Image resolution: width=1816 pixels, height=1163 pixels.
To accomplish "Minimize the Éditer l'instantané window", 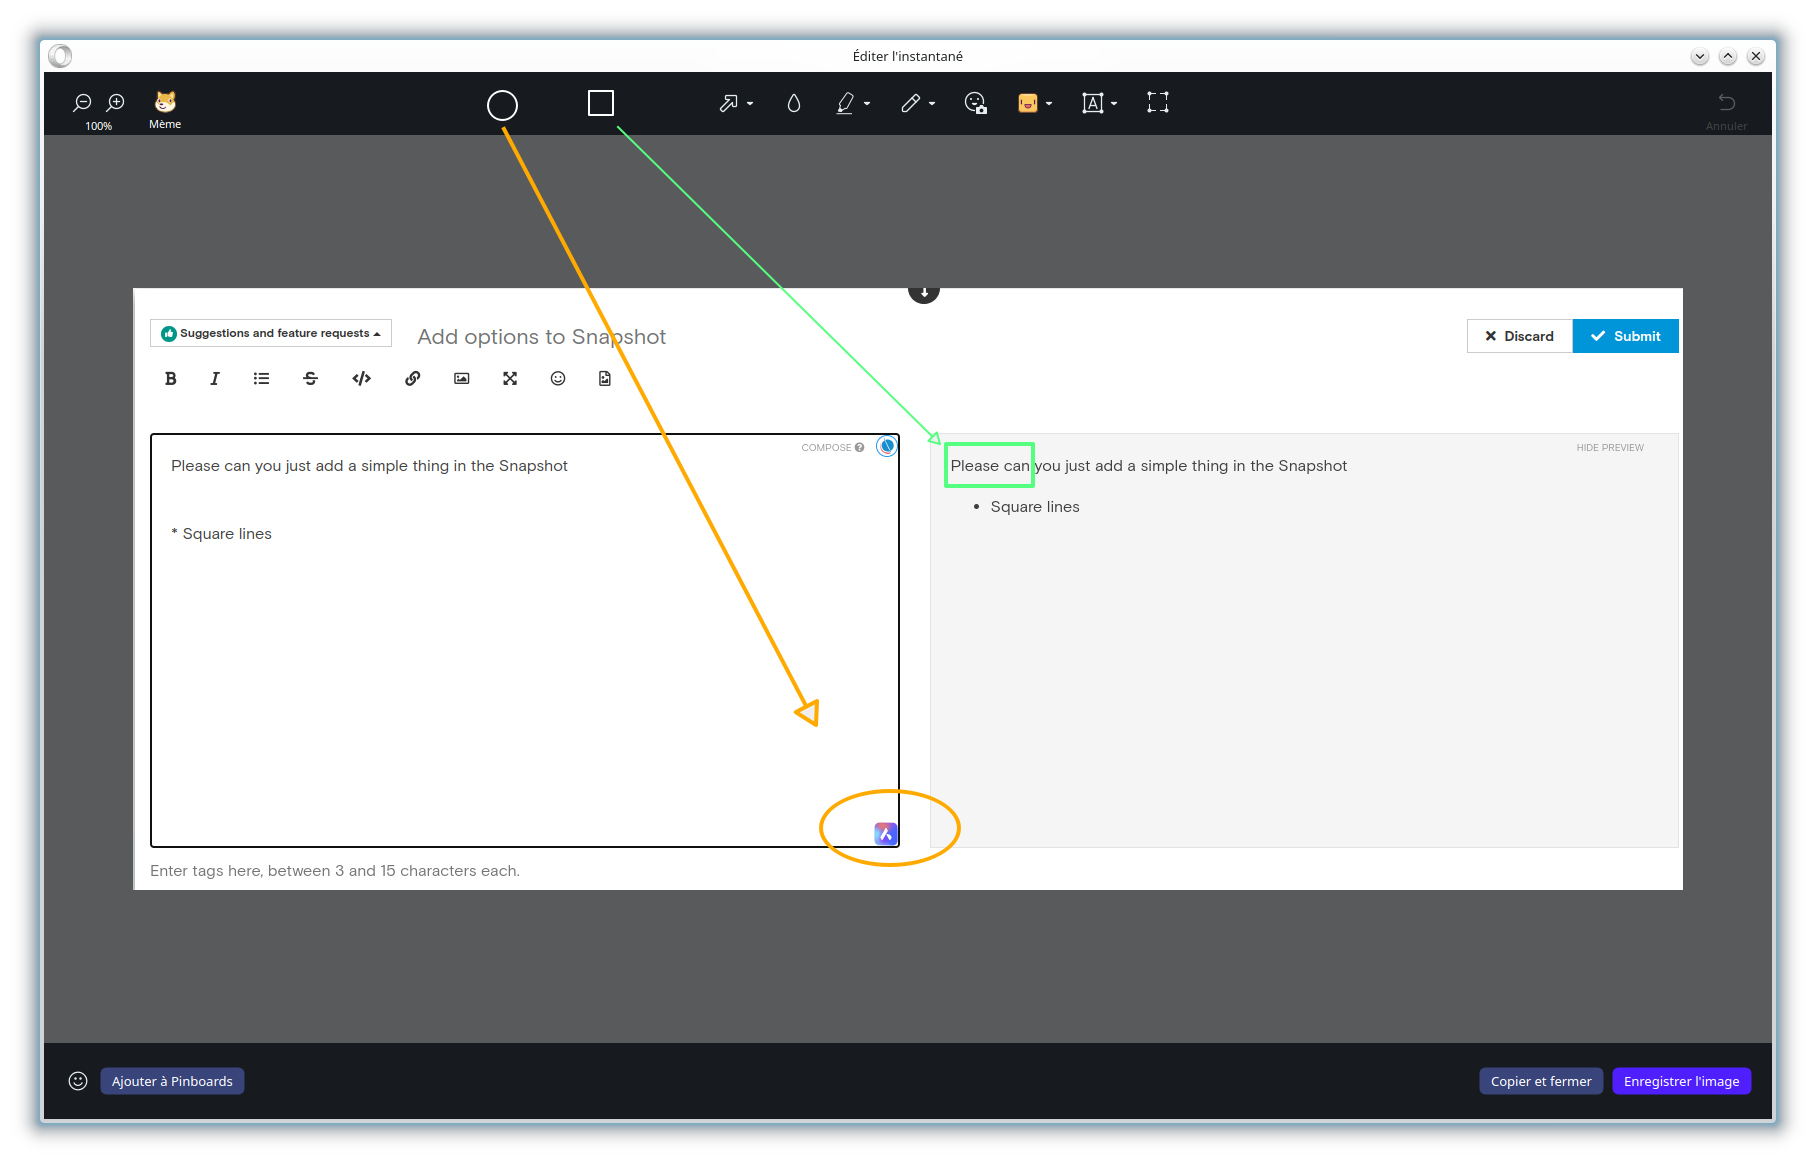I will pos(1700,57).
